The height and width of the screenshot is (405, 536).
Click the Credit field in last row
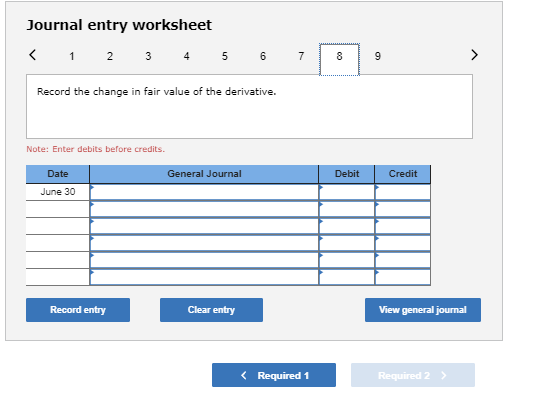pyautogui.click(x=403, y=277)
